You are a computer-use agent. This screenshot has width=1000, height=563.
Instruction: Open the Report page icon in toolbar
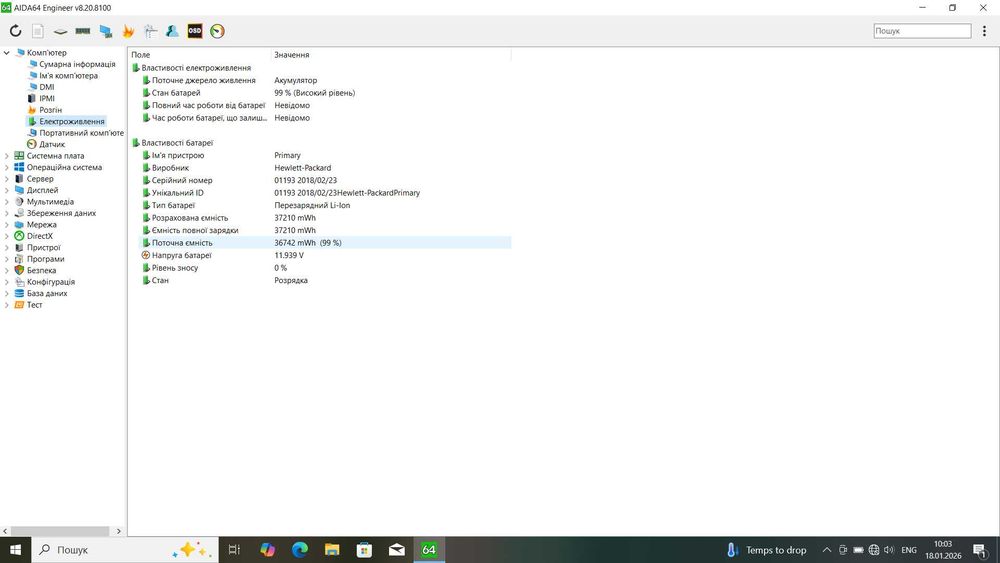pyautogui.click(x=38, y=31)
